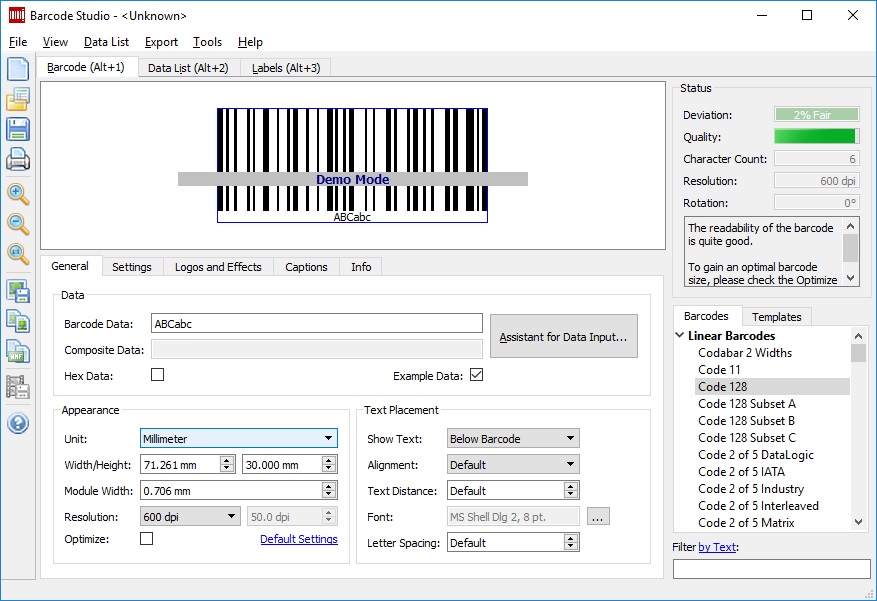
Task: Select the Zoom Out tool in the sidebar
Action: [x=18, y=225]
